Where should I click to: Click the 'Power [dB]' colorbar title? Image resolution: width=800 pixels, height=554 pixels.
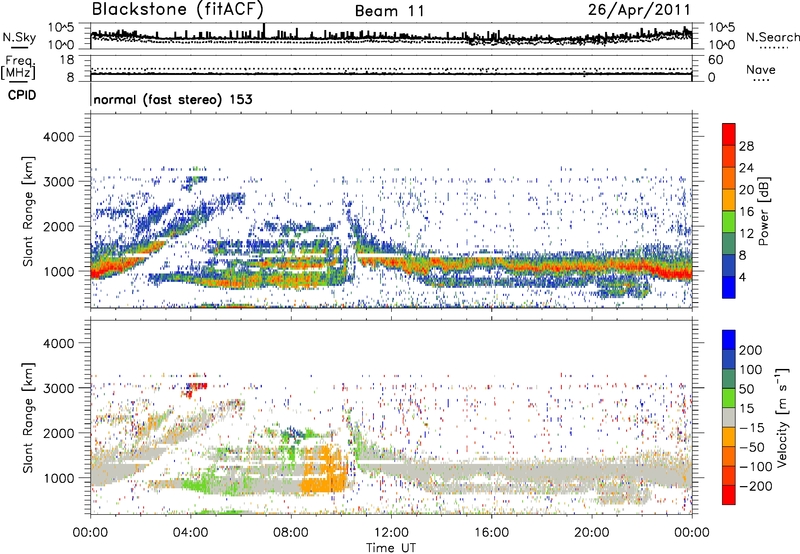tap(763, 211)
